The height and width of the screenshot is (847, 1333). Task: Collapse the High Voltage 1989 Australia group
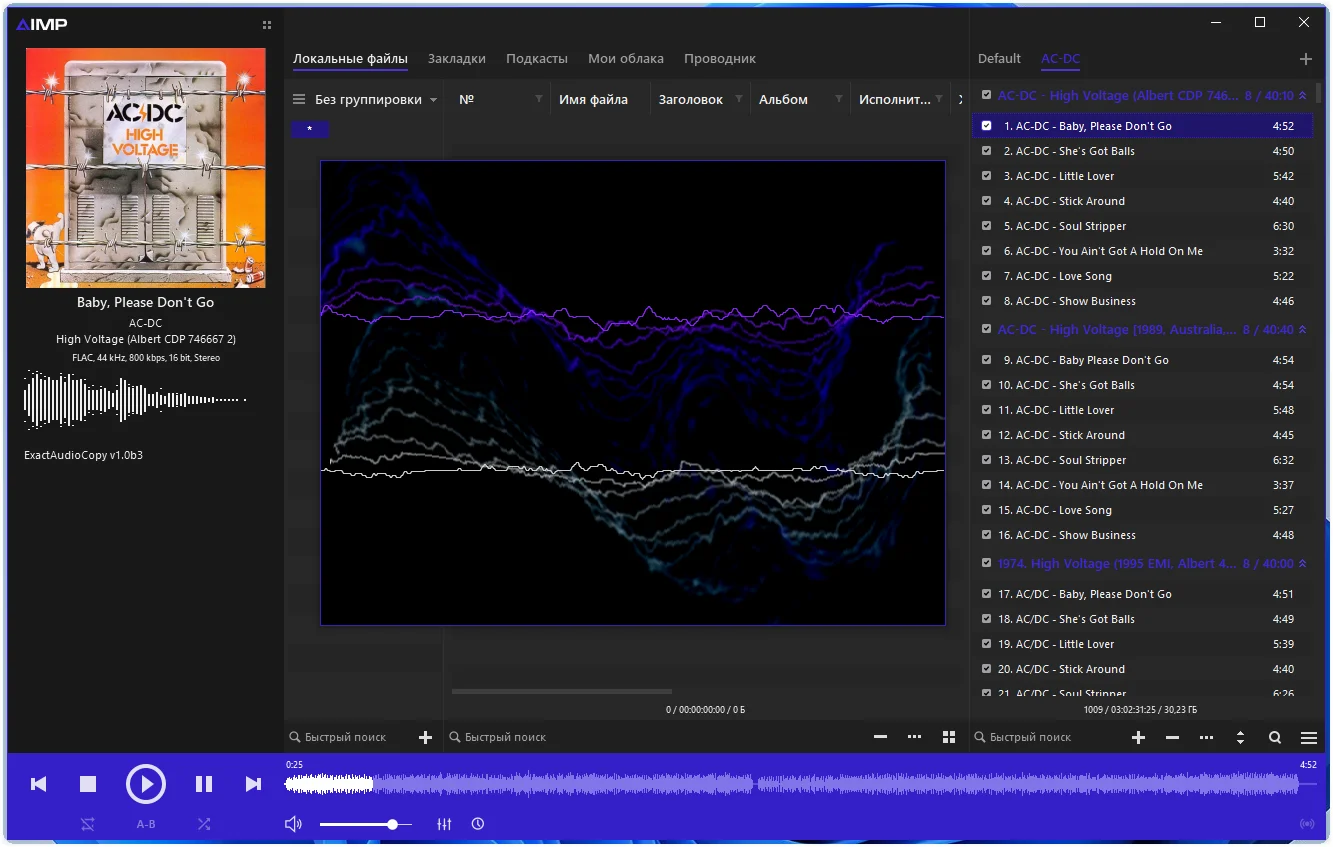pos(1302,330)
